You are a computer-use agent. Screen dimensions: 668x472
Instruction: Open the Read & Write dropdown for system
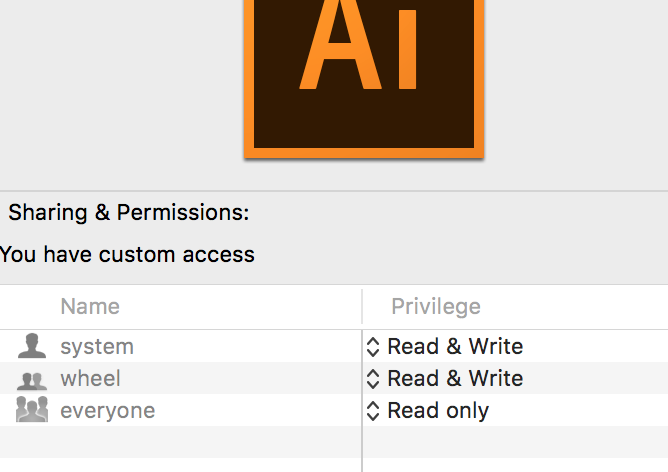tap(455, 347)
